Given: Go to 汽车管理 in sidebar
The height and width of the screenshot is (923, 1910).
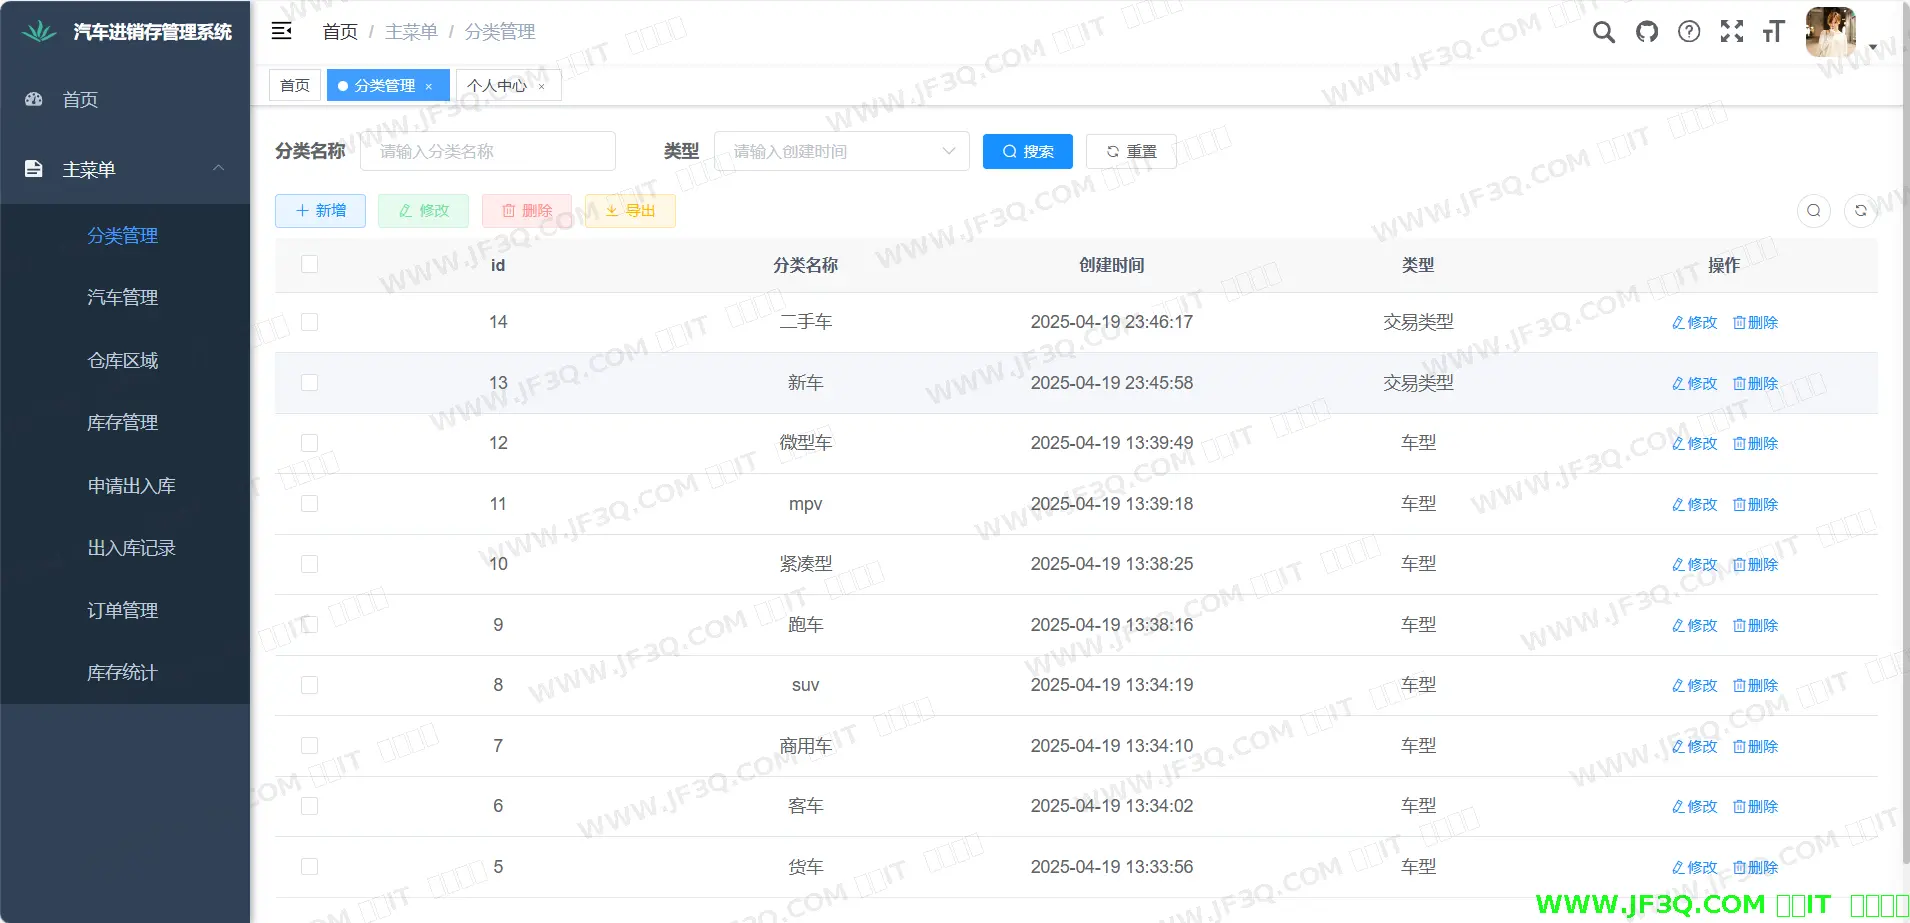Looking at the screenshot, I should click(123, 298).
